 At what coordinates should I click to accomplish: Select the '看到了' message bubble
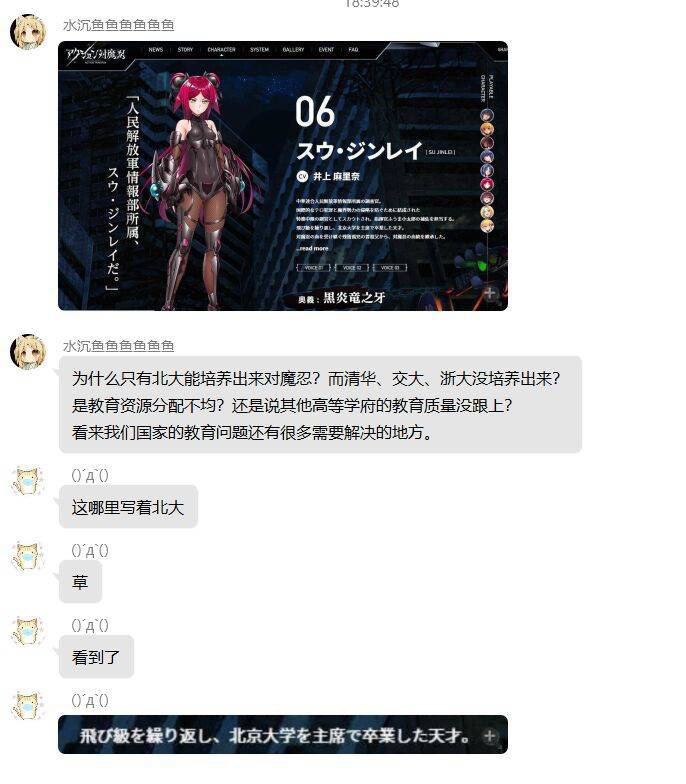96,657
